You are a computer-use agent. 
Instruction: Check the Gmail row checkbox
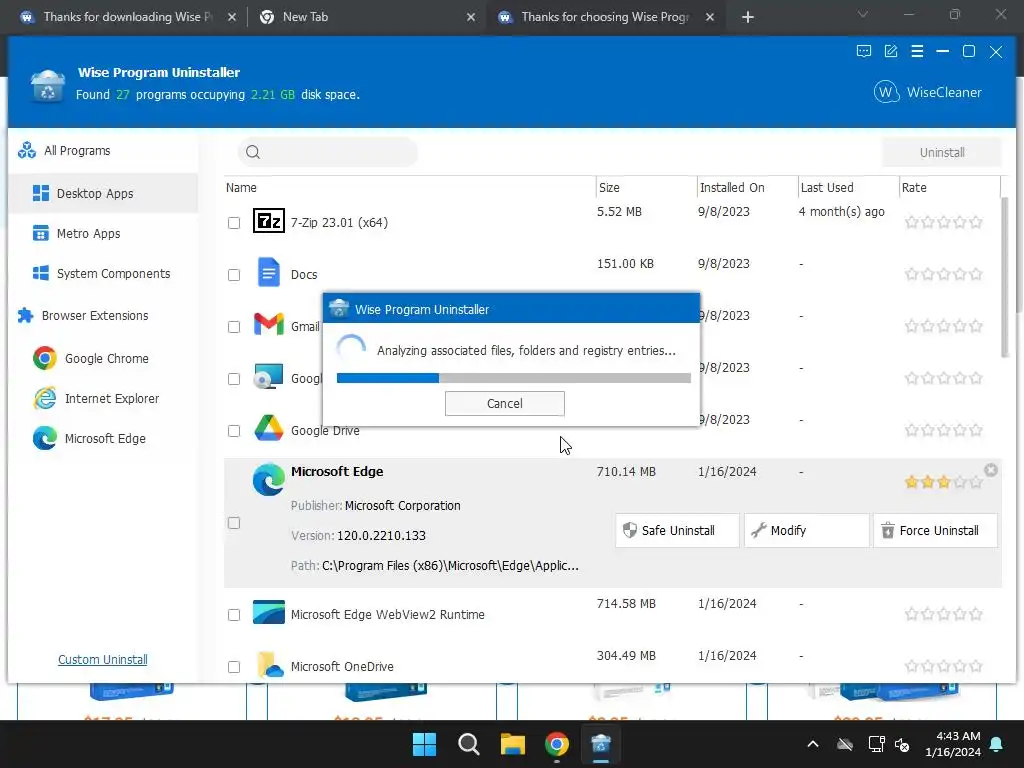[234, 327]
